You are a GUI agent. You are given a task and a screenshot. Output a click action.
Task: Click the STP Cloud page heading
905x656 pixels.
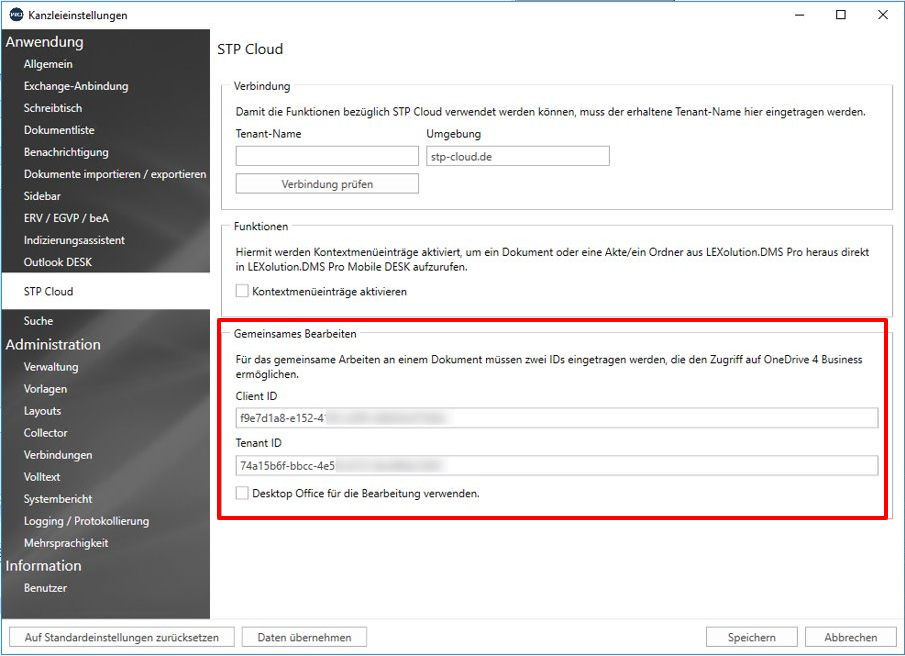point(250,49)
